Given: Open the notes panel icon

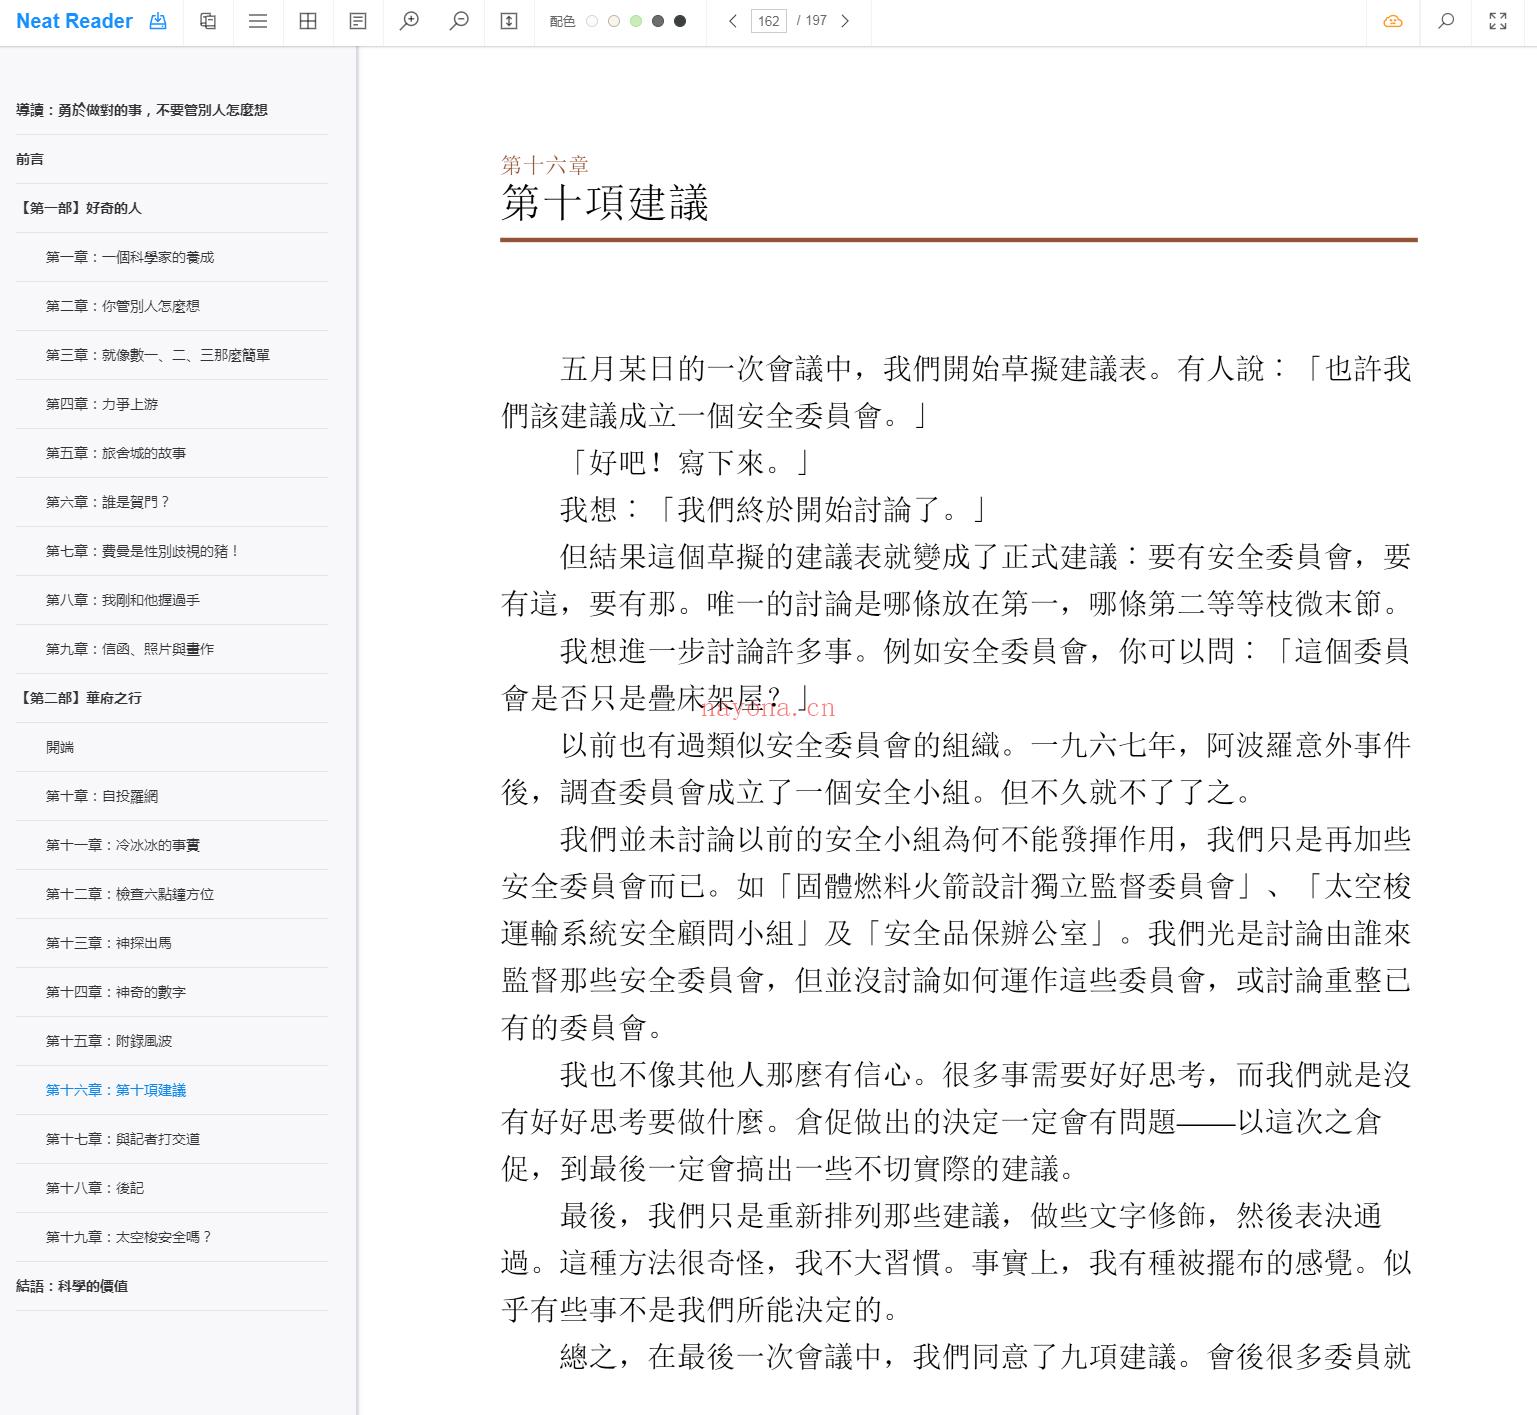Looking at the screenshot, I should click(358, 21).
